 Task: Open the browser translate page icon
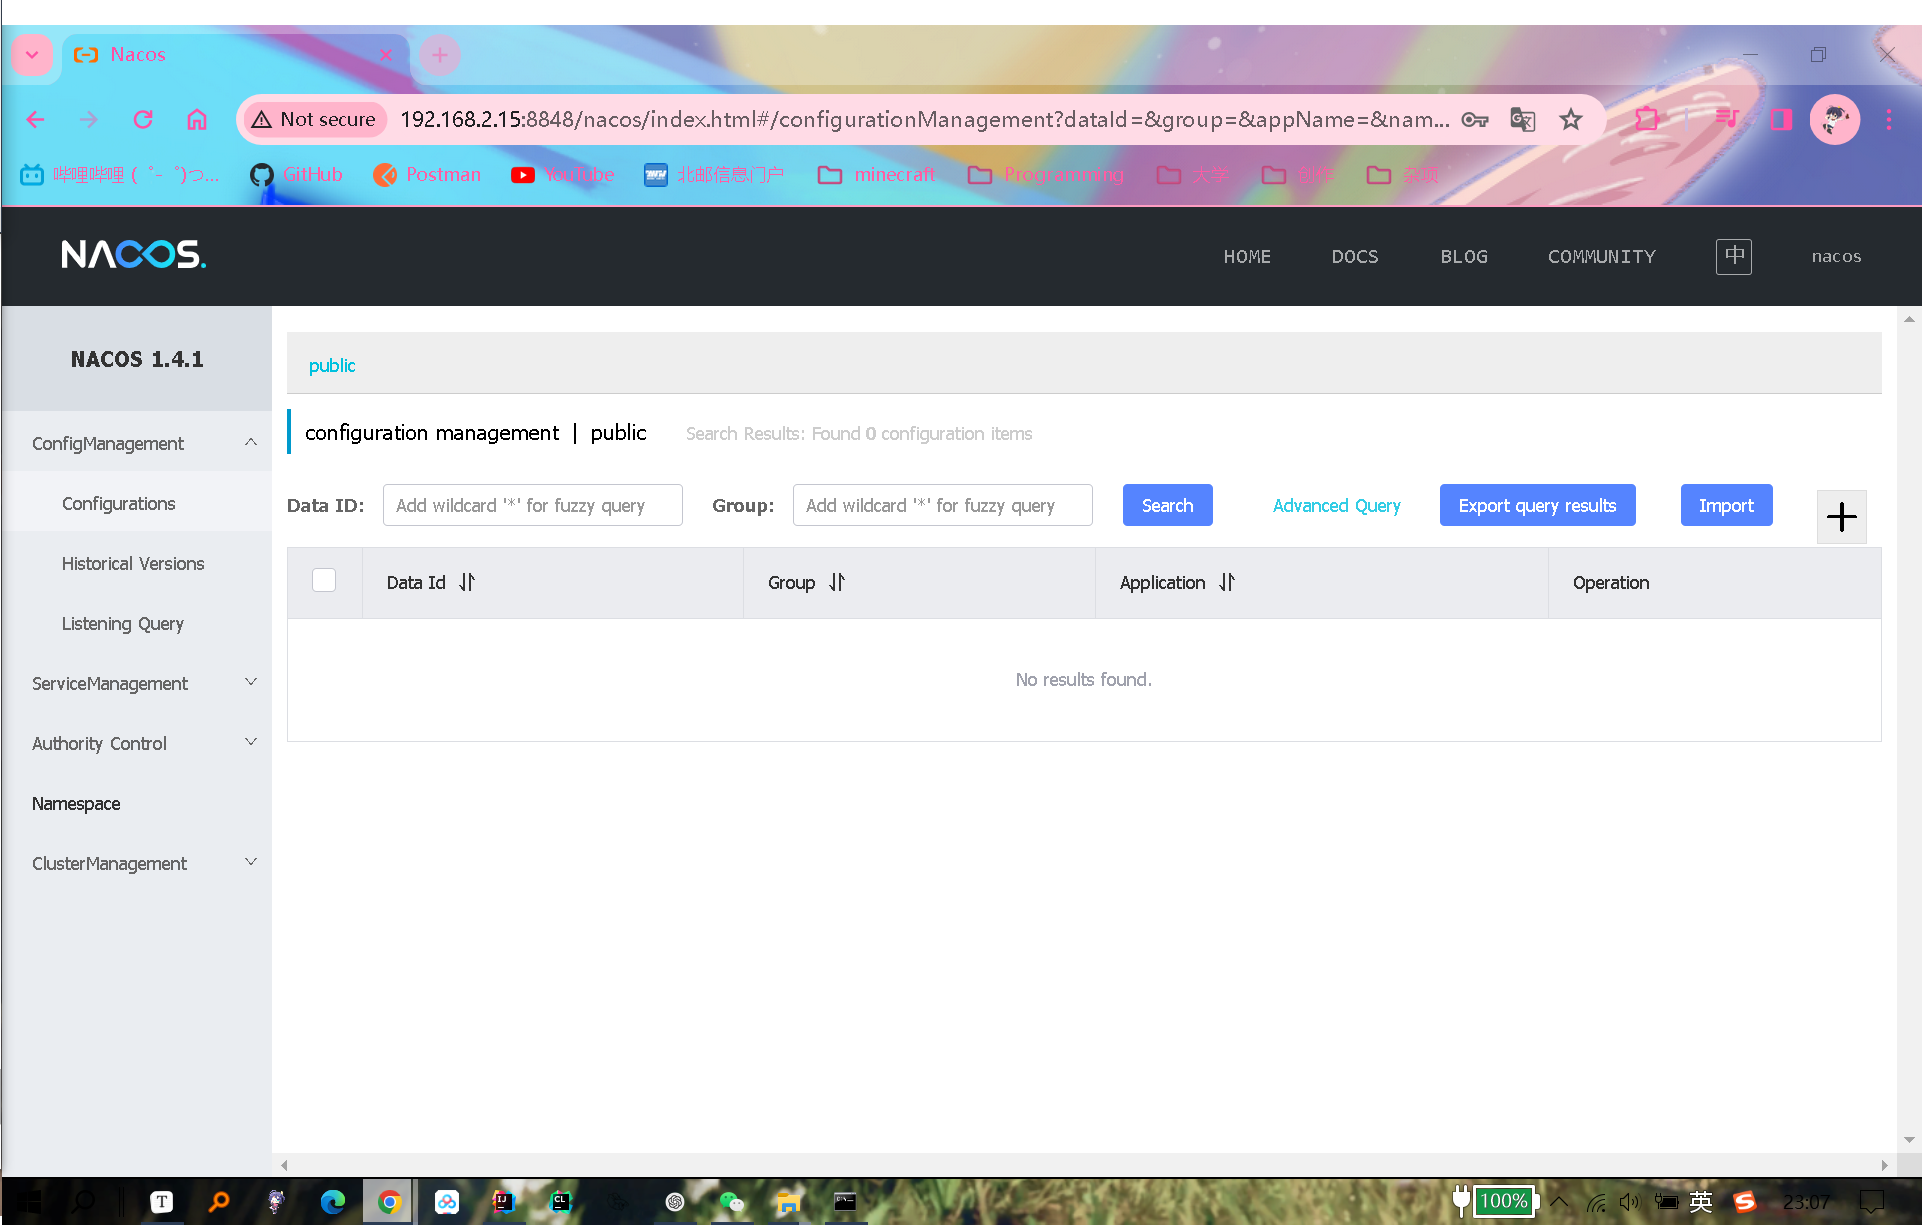coord(1522,120)
